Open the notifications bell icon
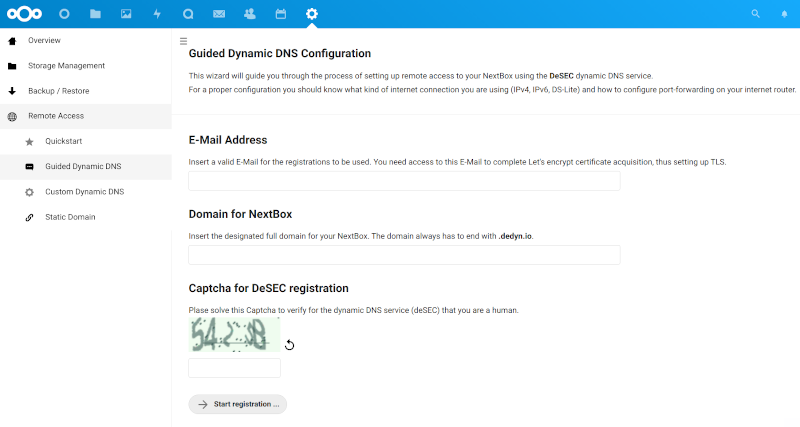The width and height of the screenshot is (800, 427). click(784, 14)
